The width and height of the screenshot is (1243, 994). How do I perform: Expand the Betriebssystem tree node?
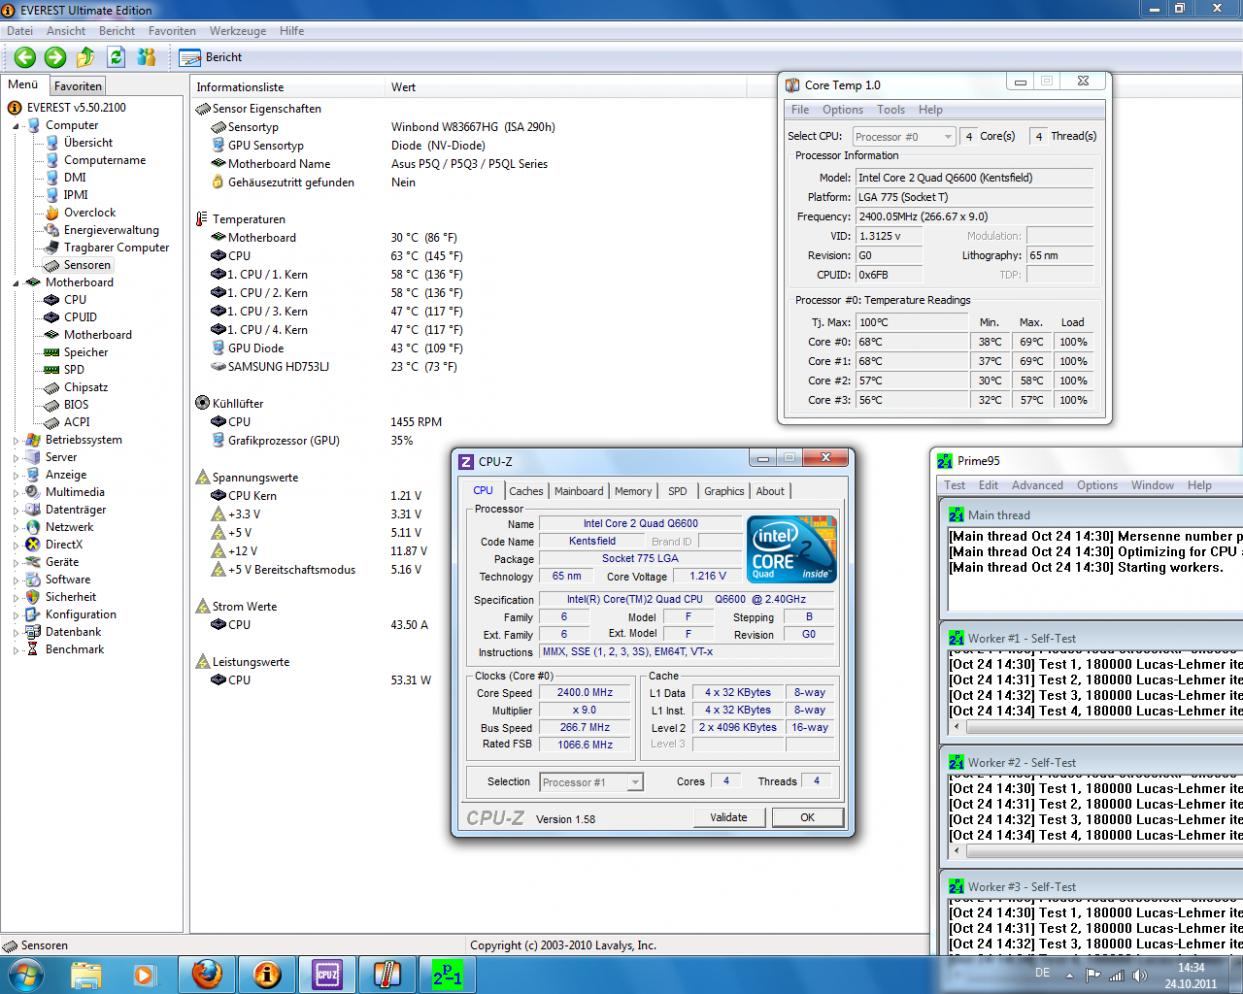[x=16, y=440]
